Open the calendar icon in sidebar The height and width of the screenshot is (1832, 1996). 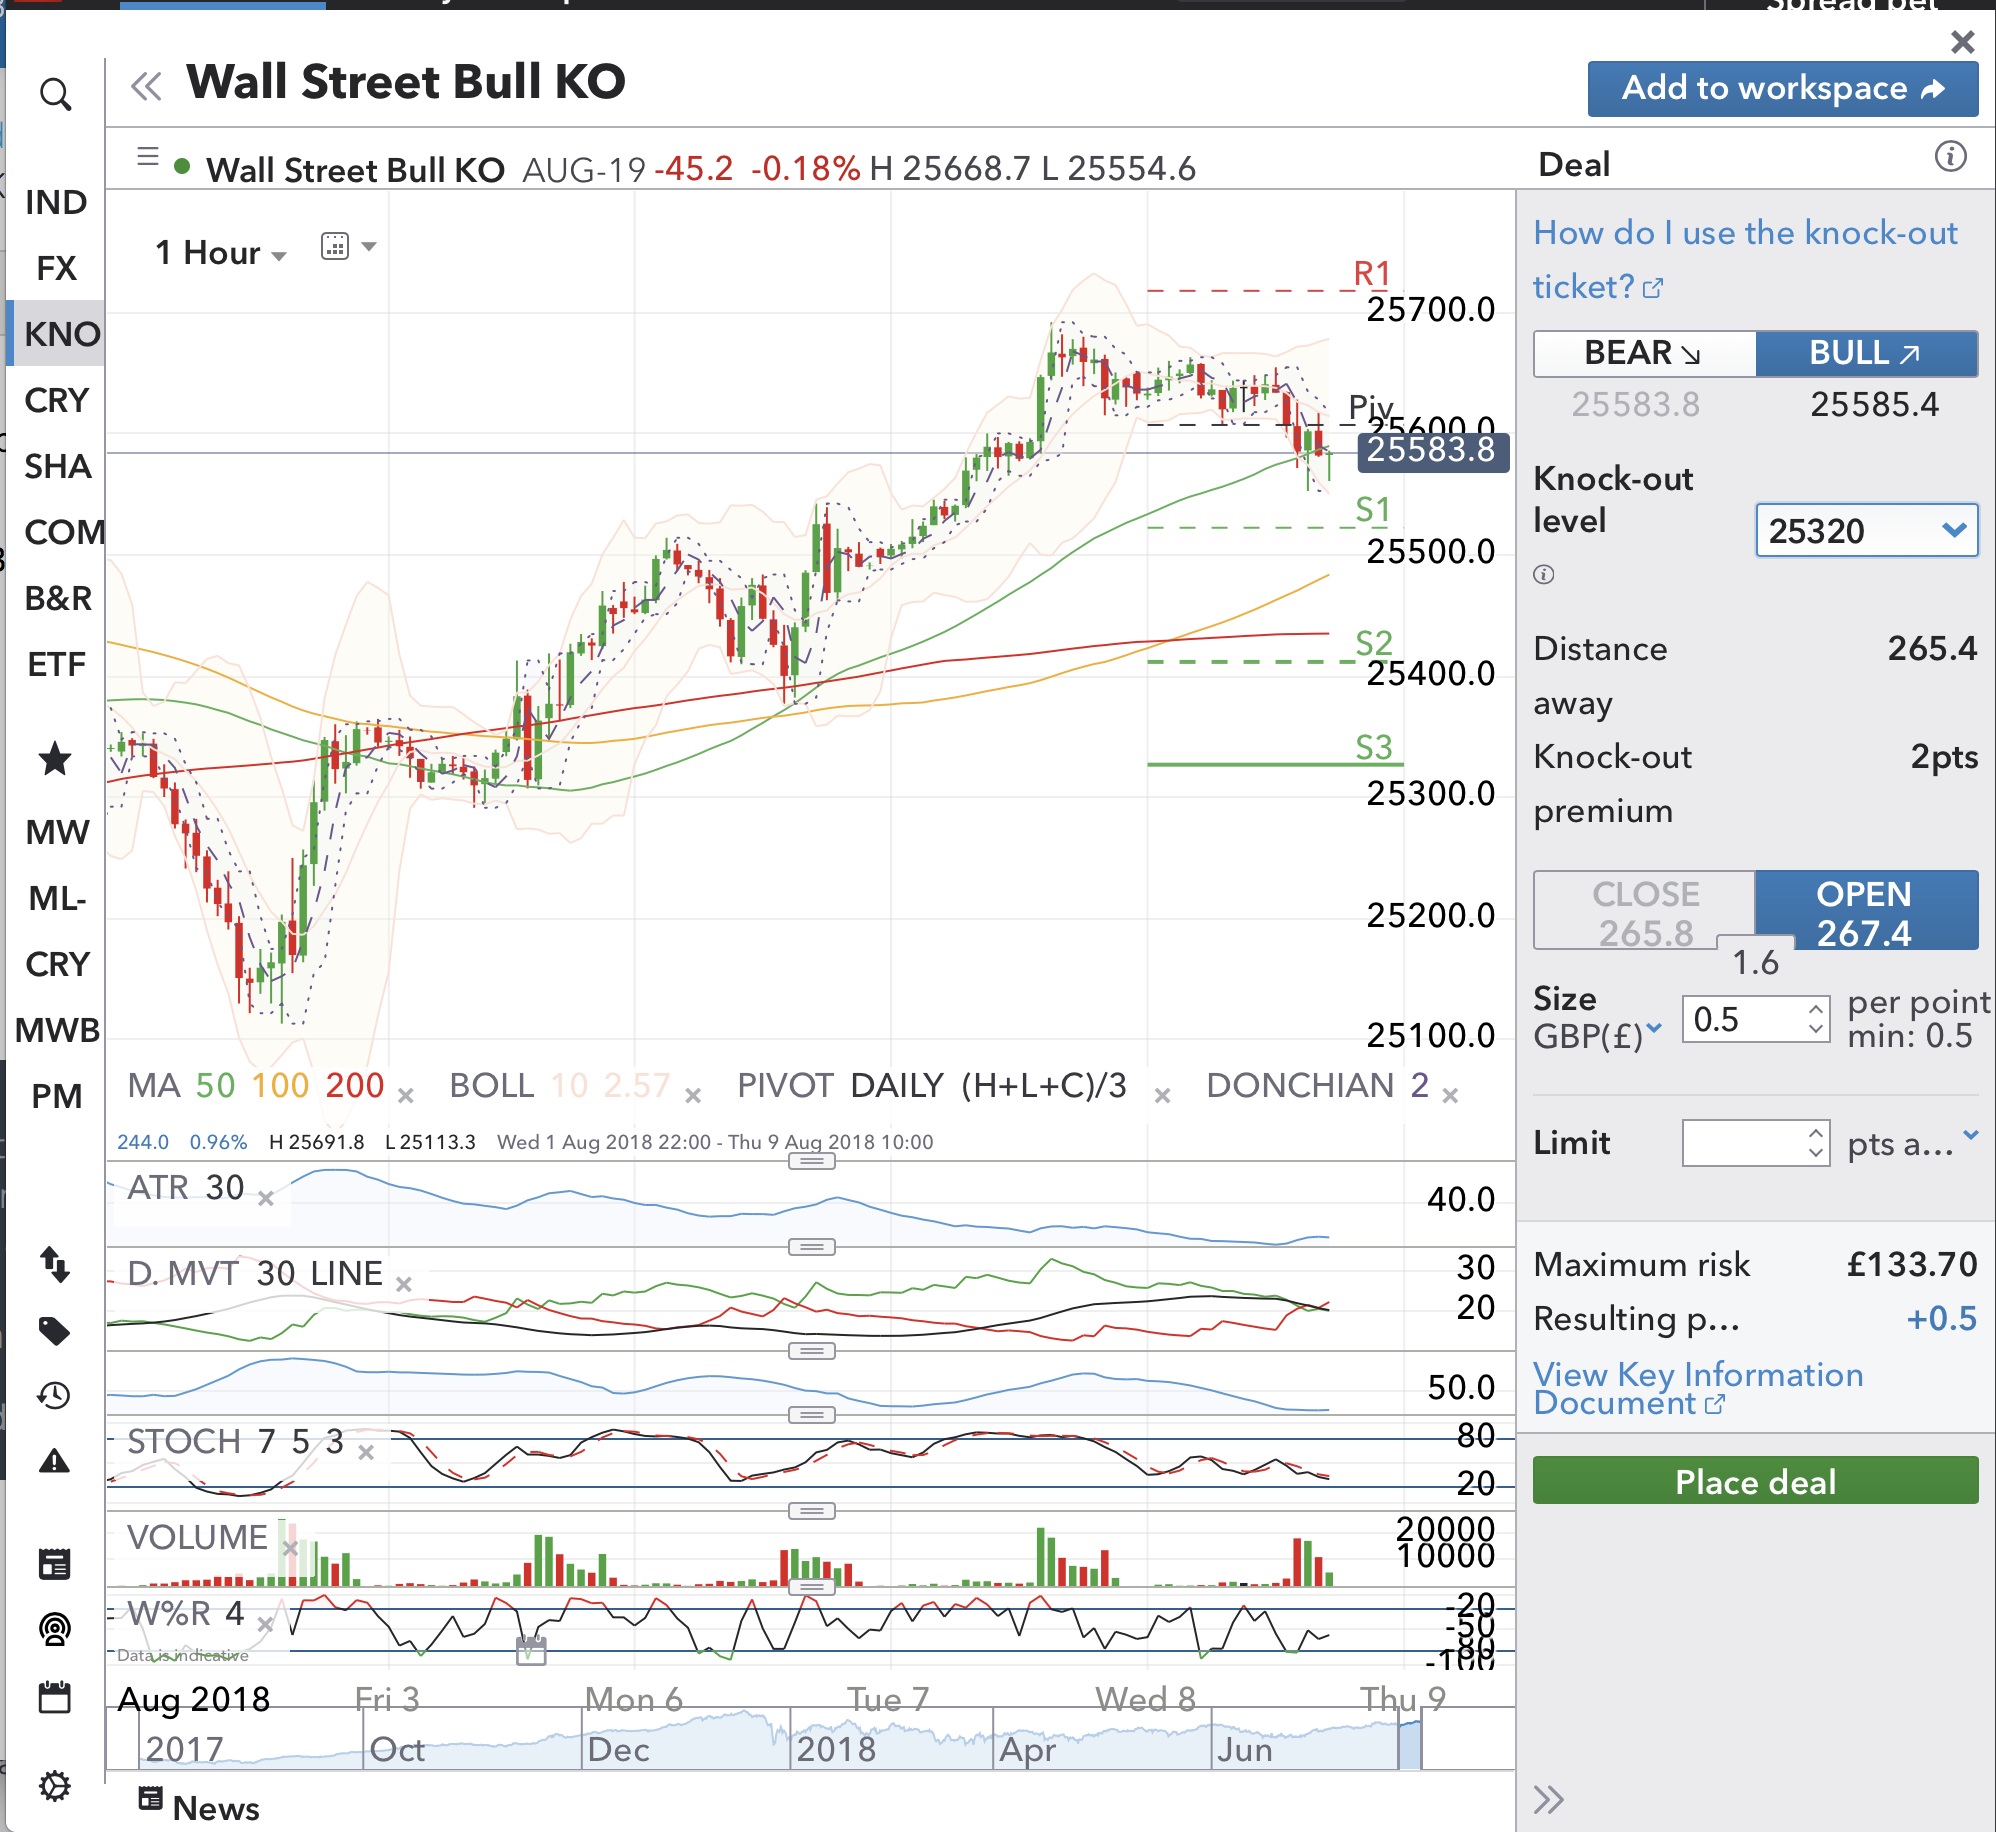tap(54, 1697)
